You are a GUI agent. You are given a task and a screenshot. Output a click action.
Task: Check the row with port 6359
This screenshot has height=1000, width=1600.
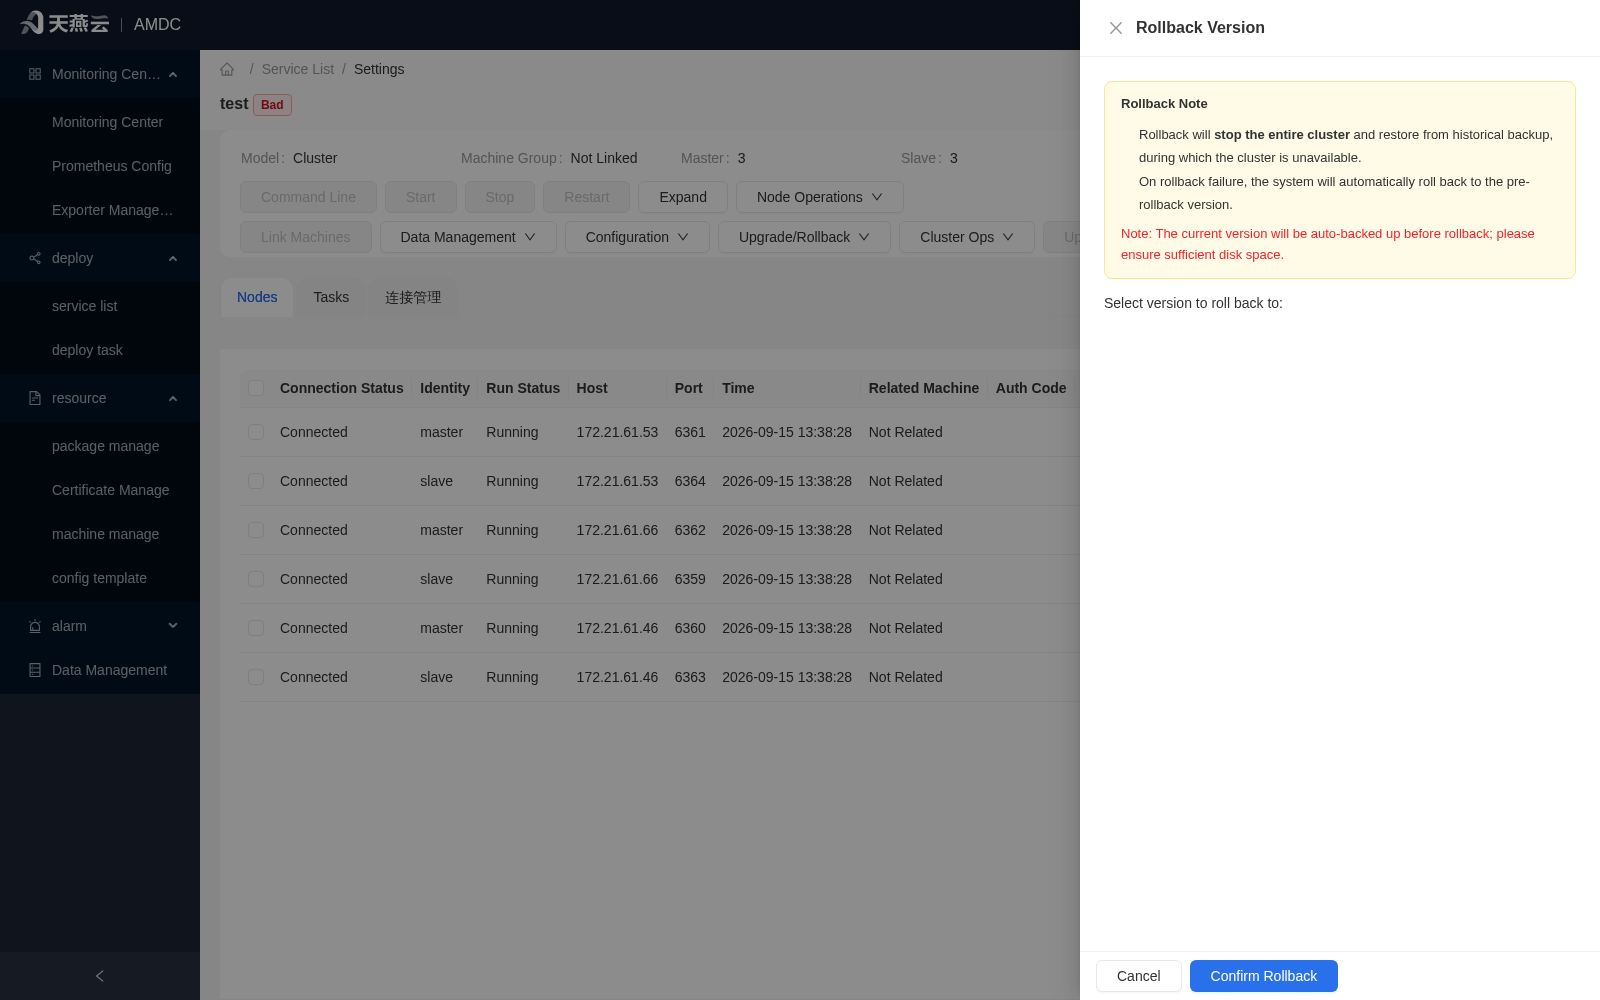pos(256,579)
